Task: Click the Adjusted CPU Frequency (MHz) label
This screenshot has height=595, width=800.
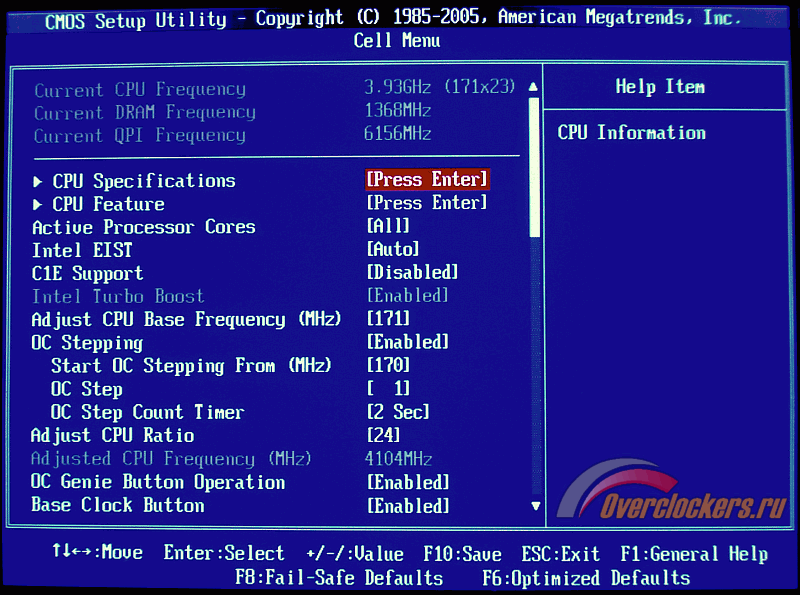Action: coord(171,459)
